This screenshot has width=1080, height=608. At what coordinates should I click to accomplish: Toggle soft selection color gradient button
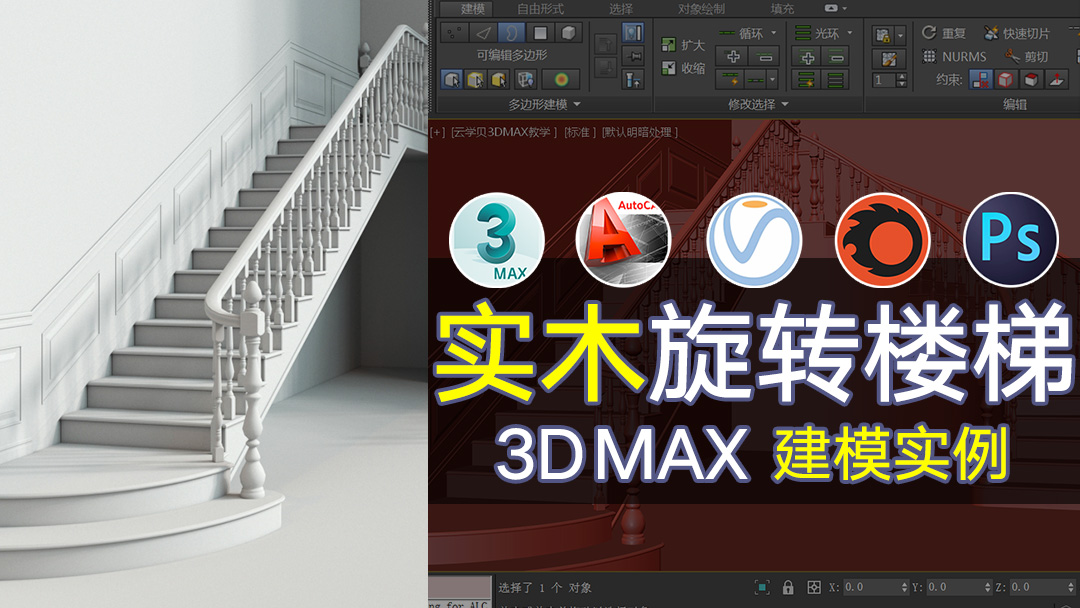pyautogui.click(x=561, y=79)
